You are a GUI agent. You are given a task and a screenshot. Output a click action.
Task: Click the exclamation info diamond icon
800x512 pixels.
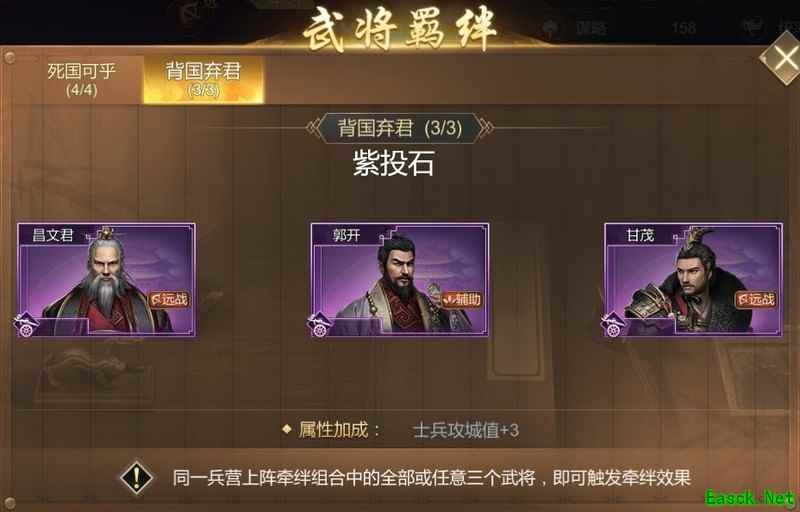[x=136, y=478]
